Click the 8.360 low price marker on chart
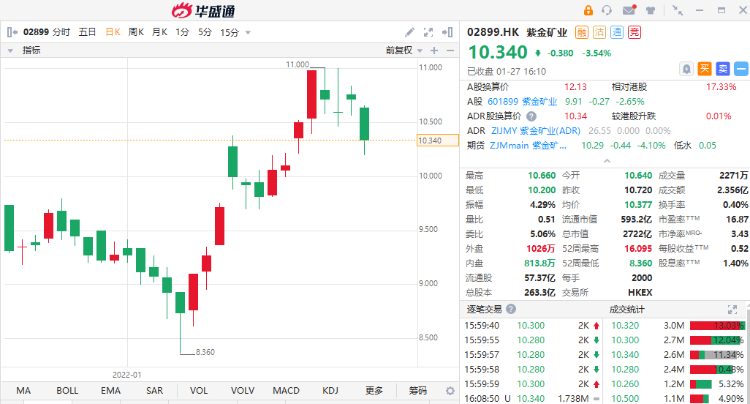Screen dimensions: 750x404 205,352
